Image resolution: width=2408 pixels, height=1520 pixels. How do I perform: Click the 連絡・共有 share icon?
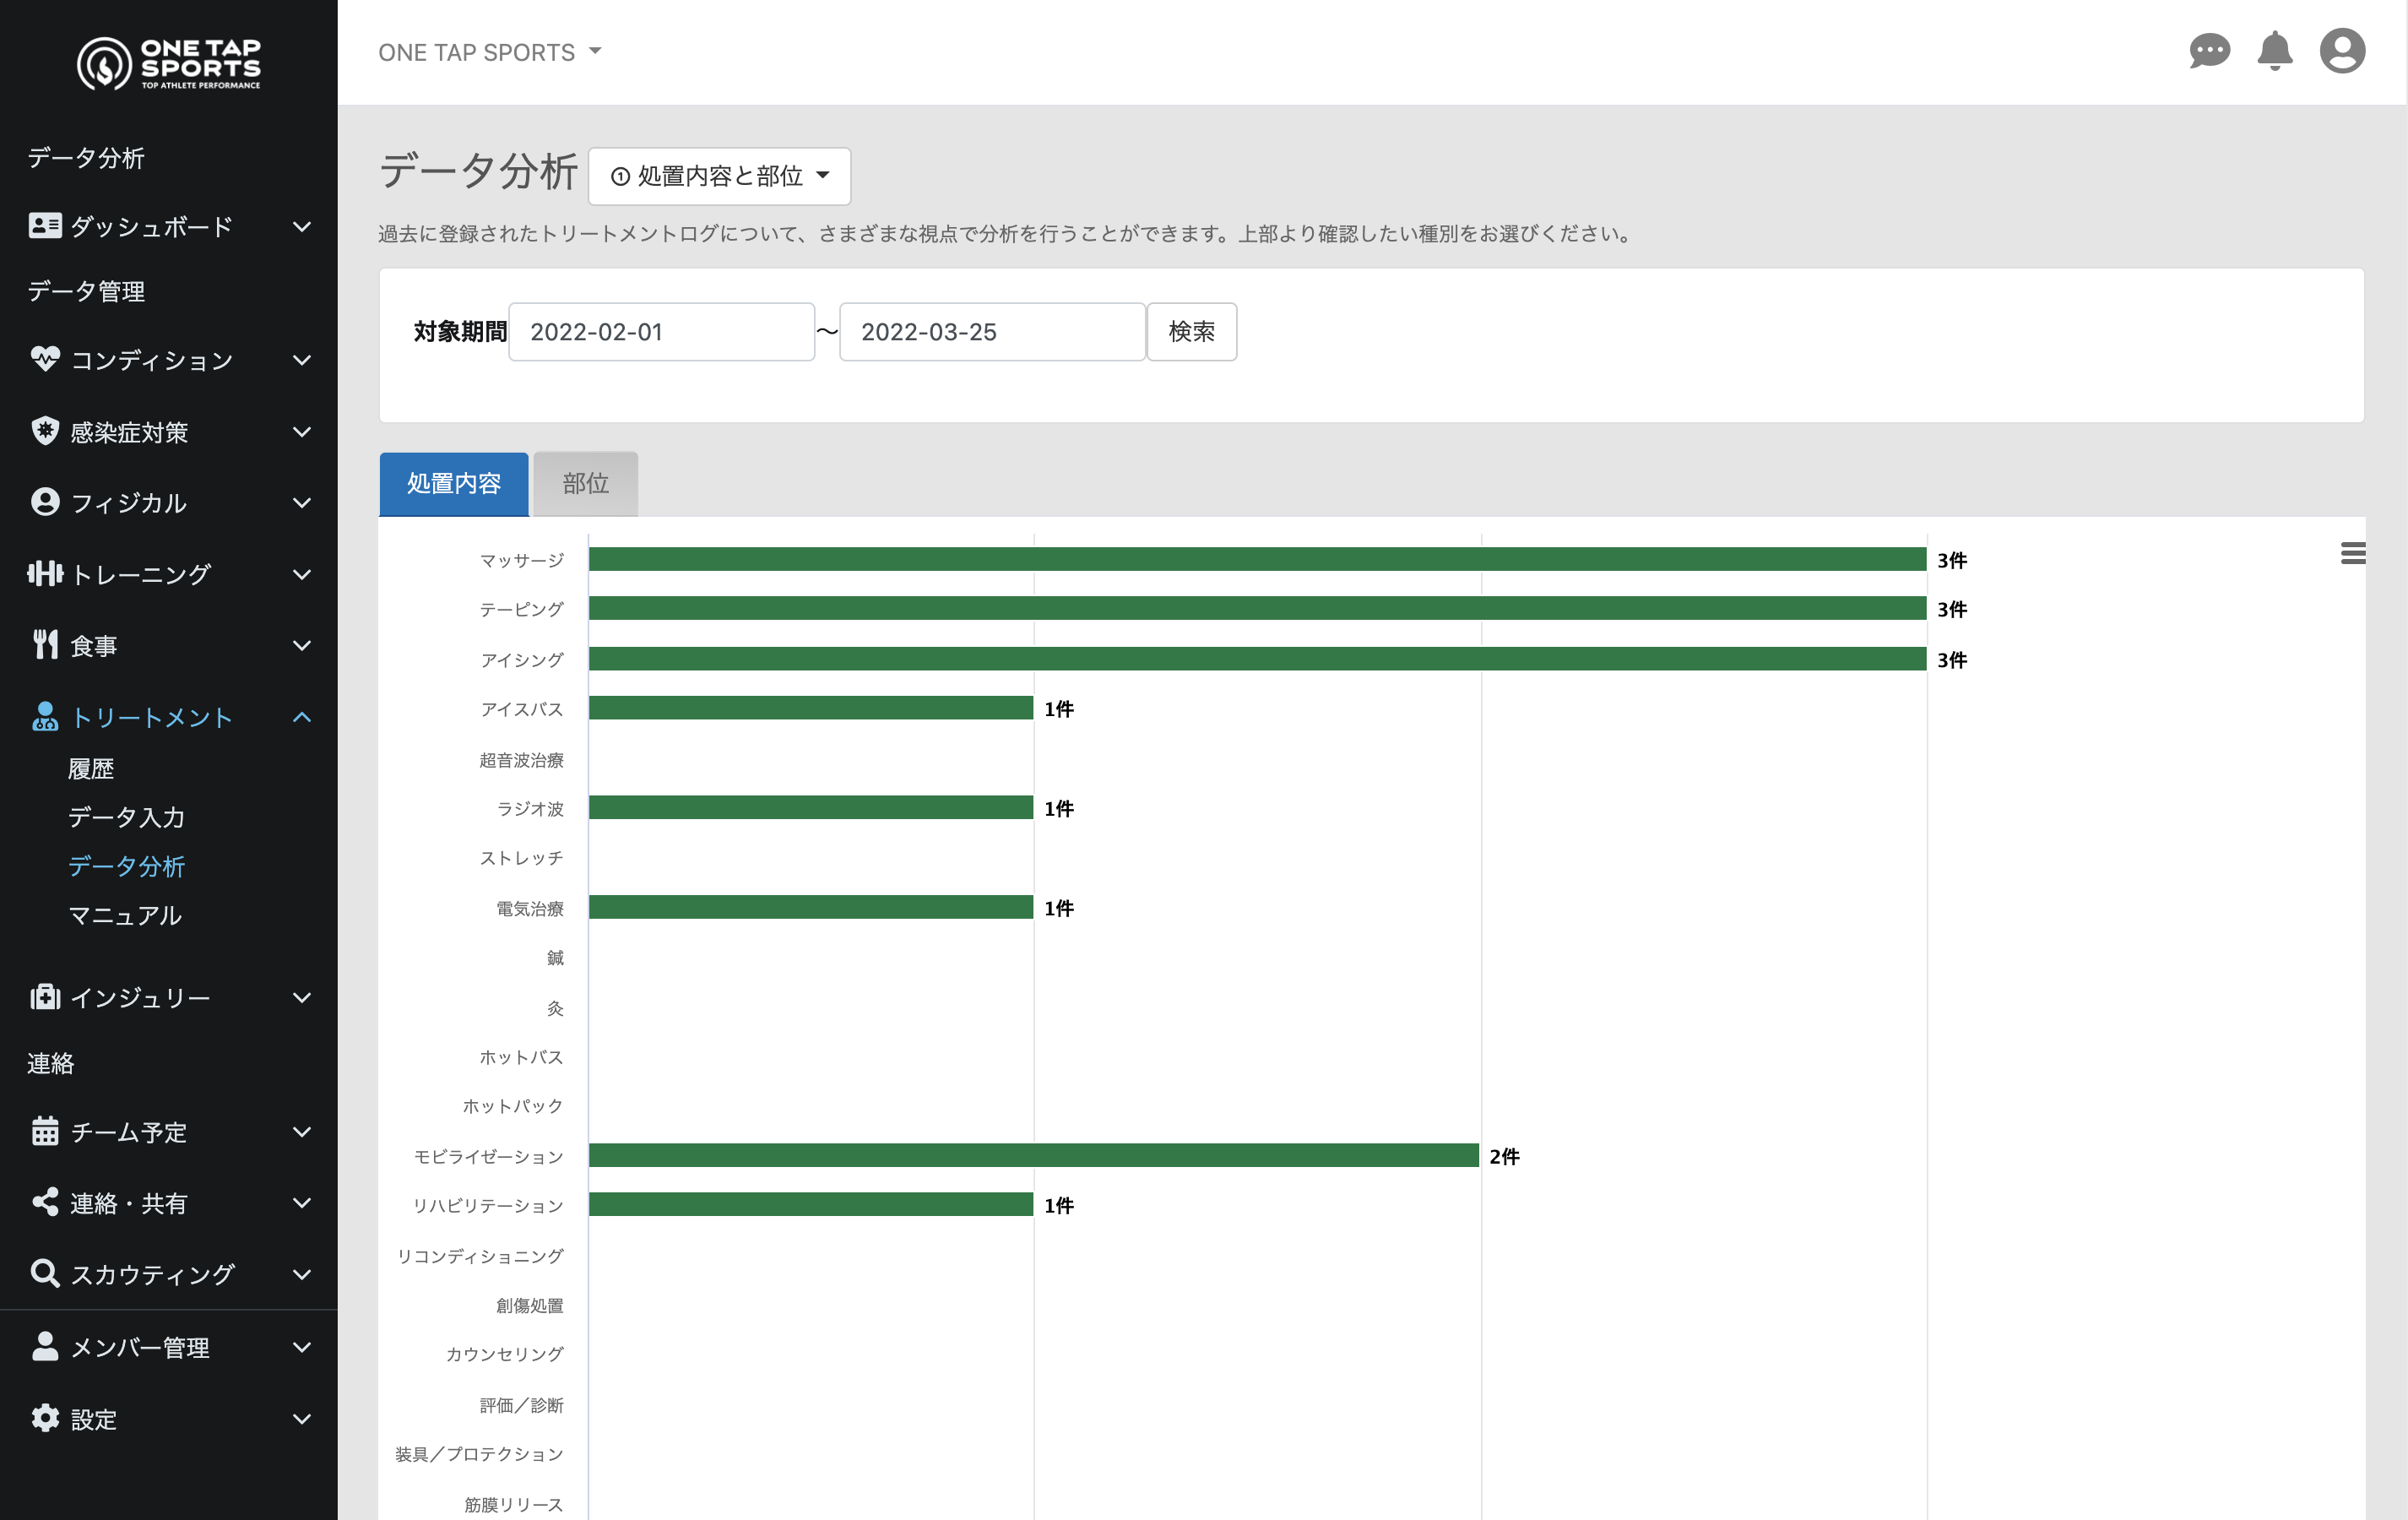point(45,1202)
